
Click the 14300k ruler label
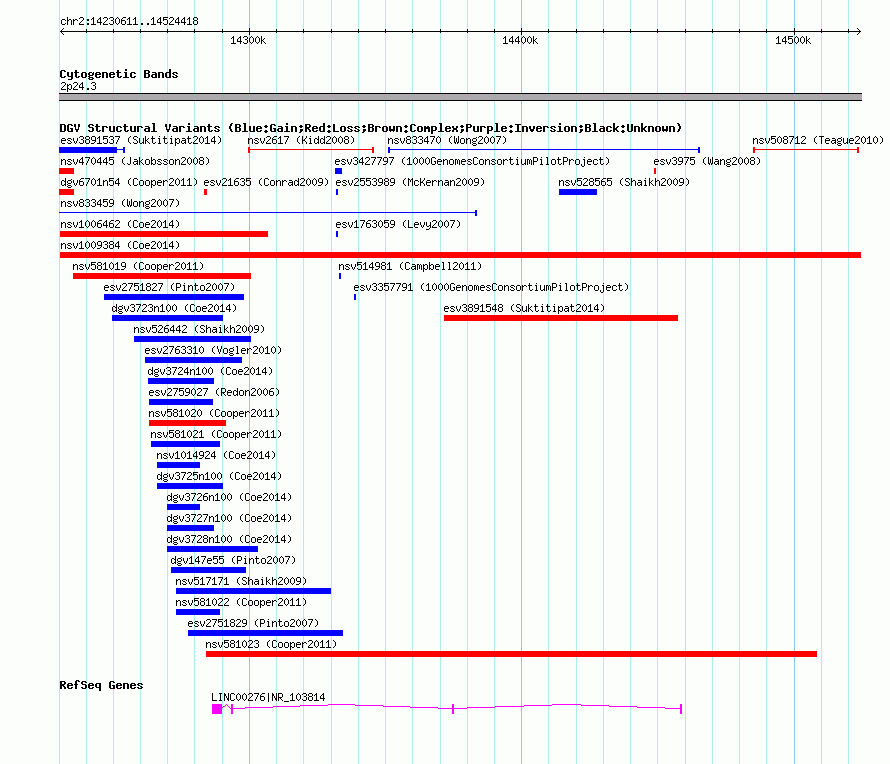(x=248, y=40)
